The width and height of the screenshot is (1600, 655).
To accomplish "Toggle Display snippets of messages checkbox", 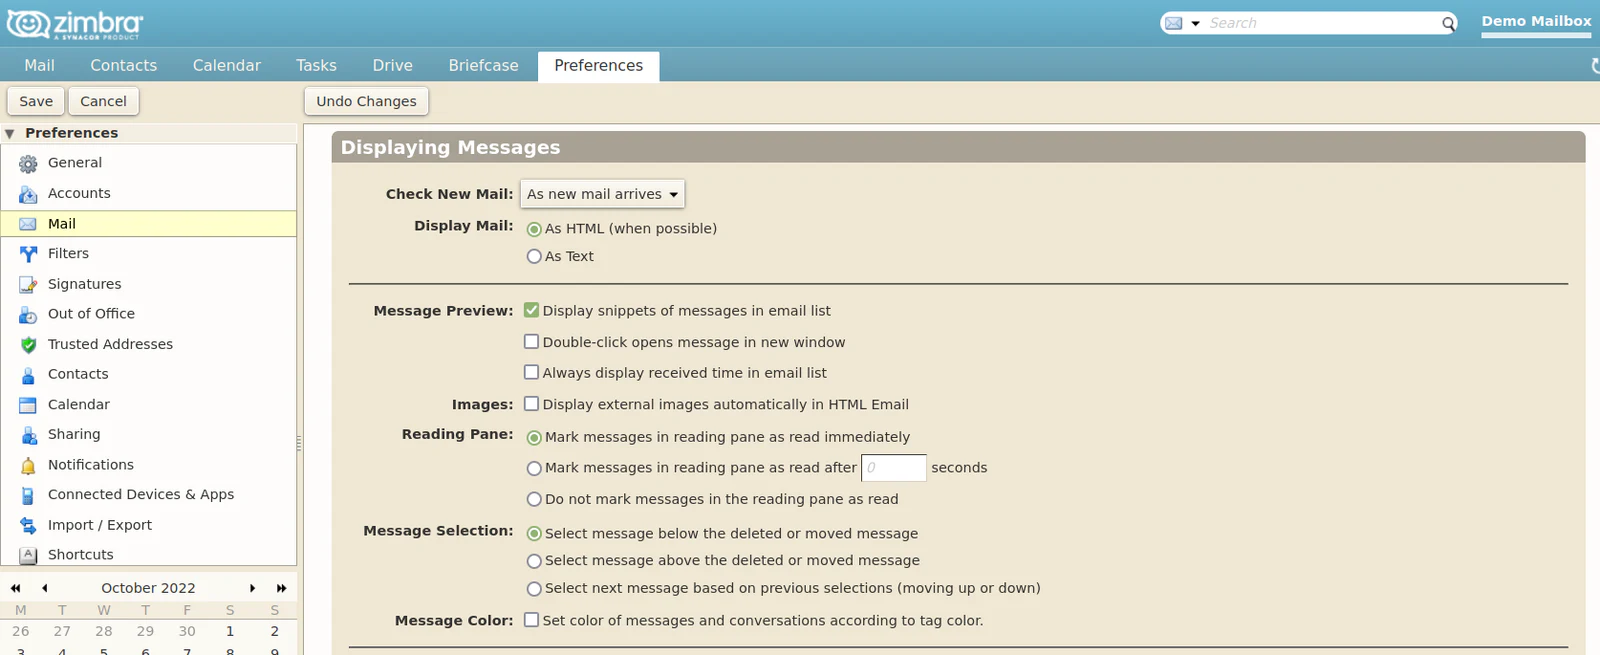I will 531,310.
